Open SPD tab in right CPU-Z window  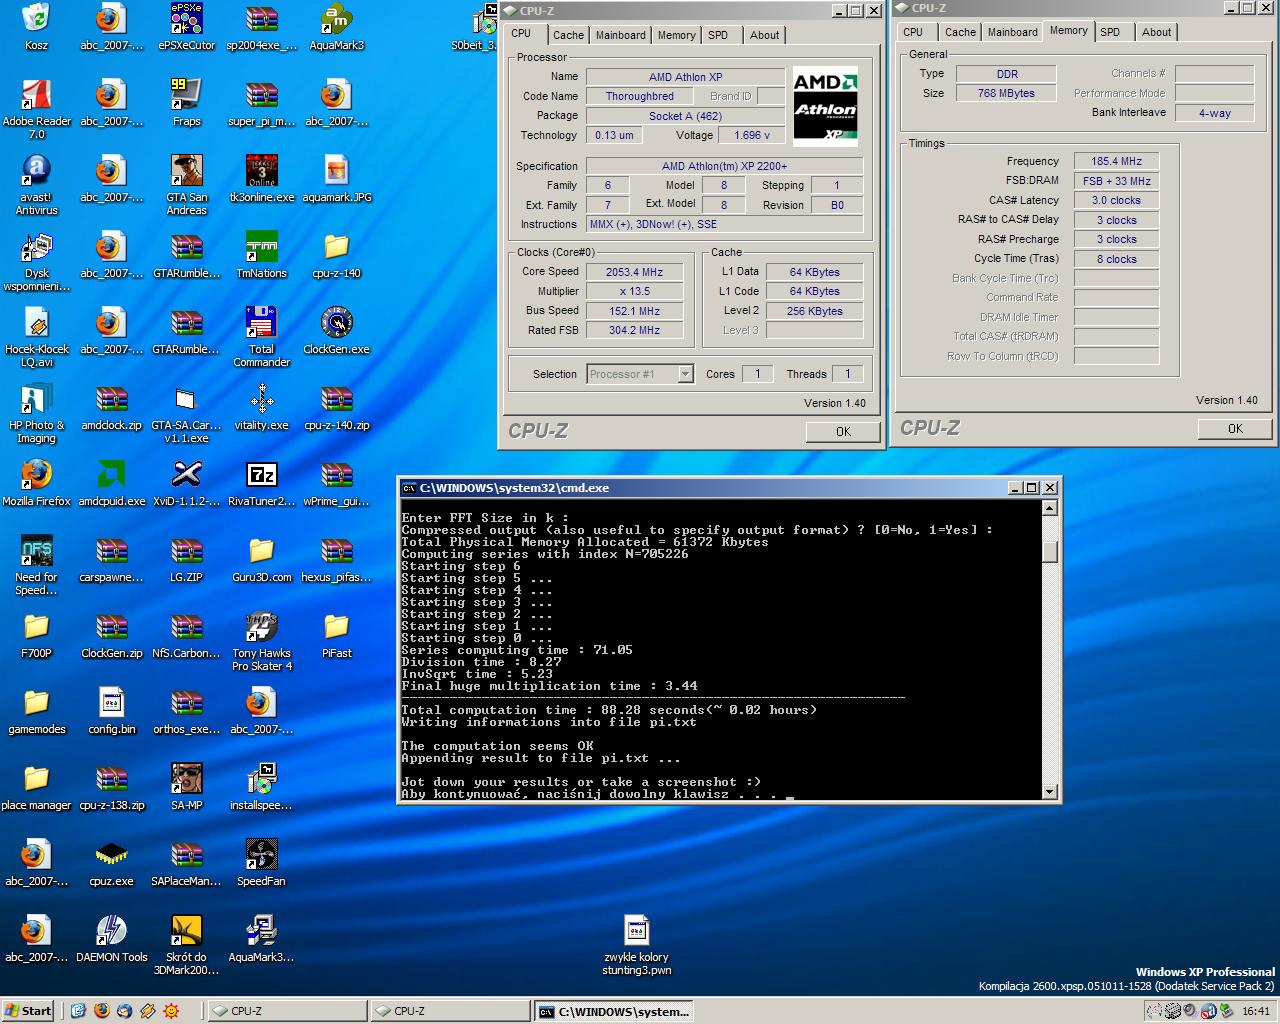click(x=1110, y=32)
